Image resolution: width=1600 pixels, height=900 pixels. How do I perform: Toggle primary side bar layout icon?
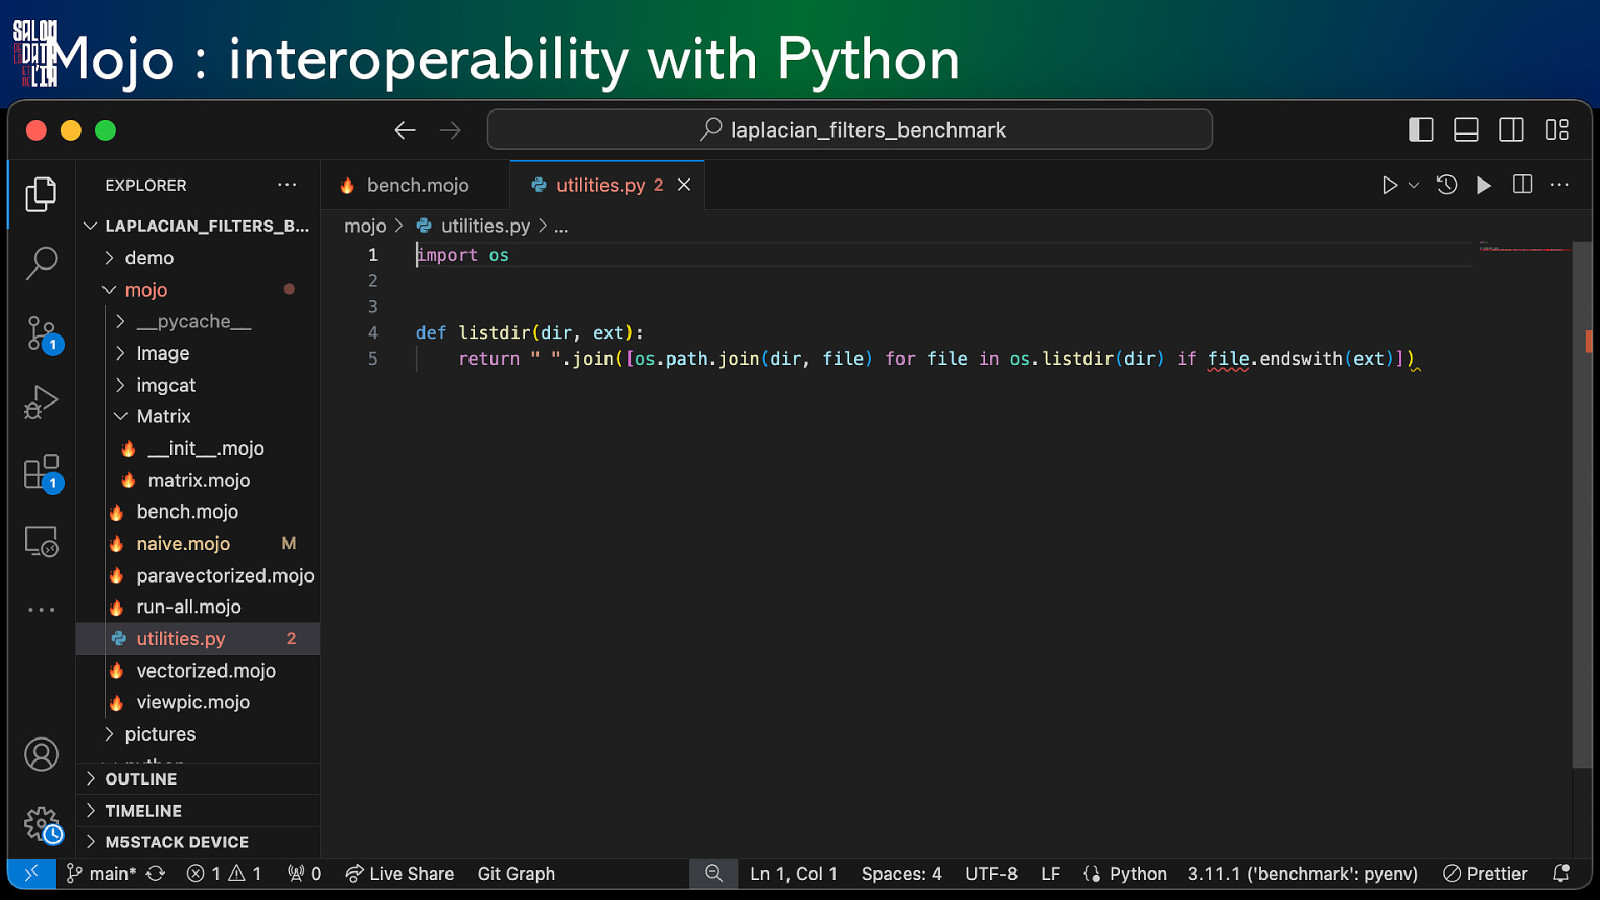1421,130
